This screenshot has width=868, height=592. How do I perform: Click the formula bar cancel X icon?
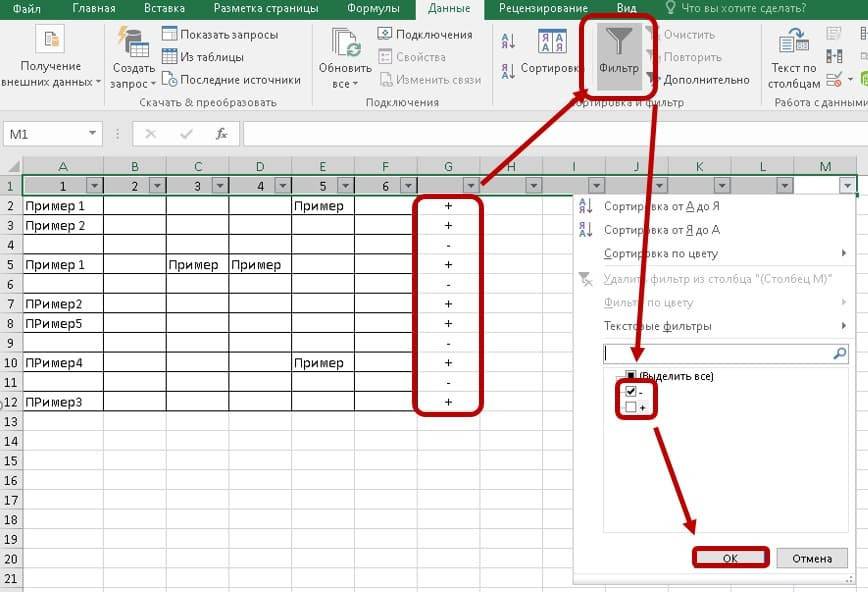point(151,134)
